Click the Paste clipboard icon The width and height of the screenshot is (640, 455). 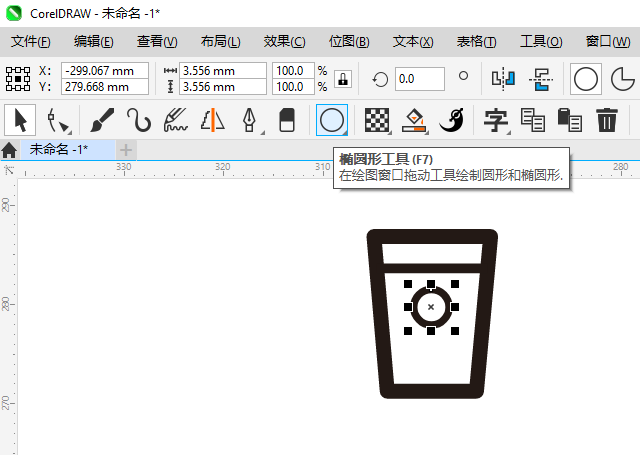tap(570, 120)
